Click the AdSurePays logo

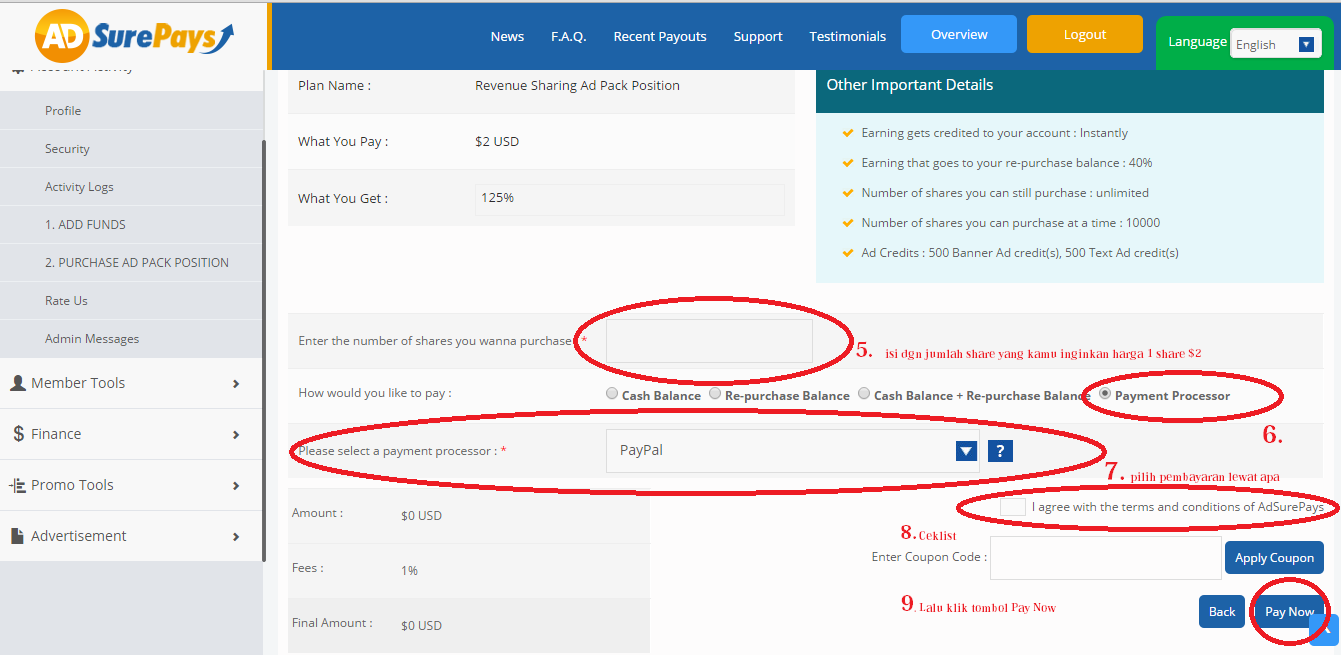(134, 36)
